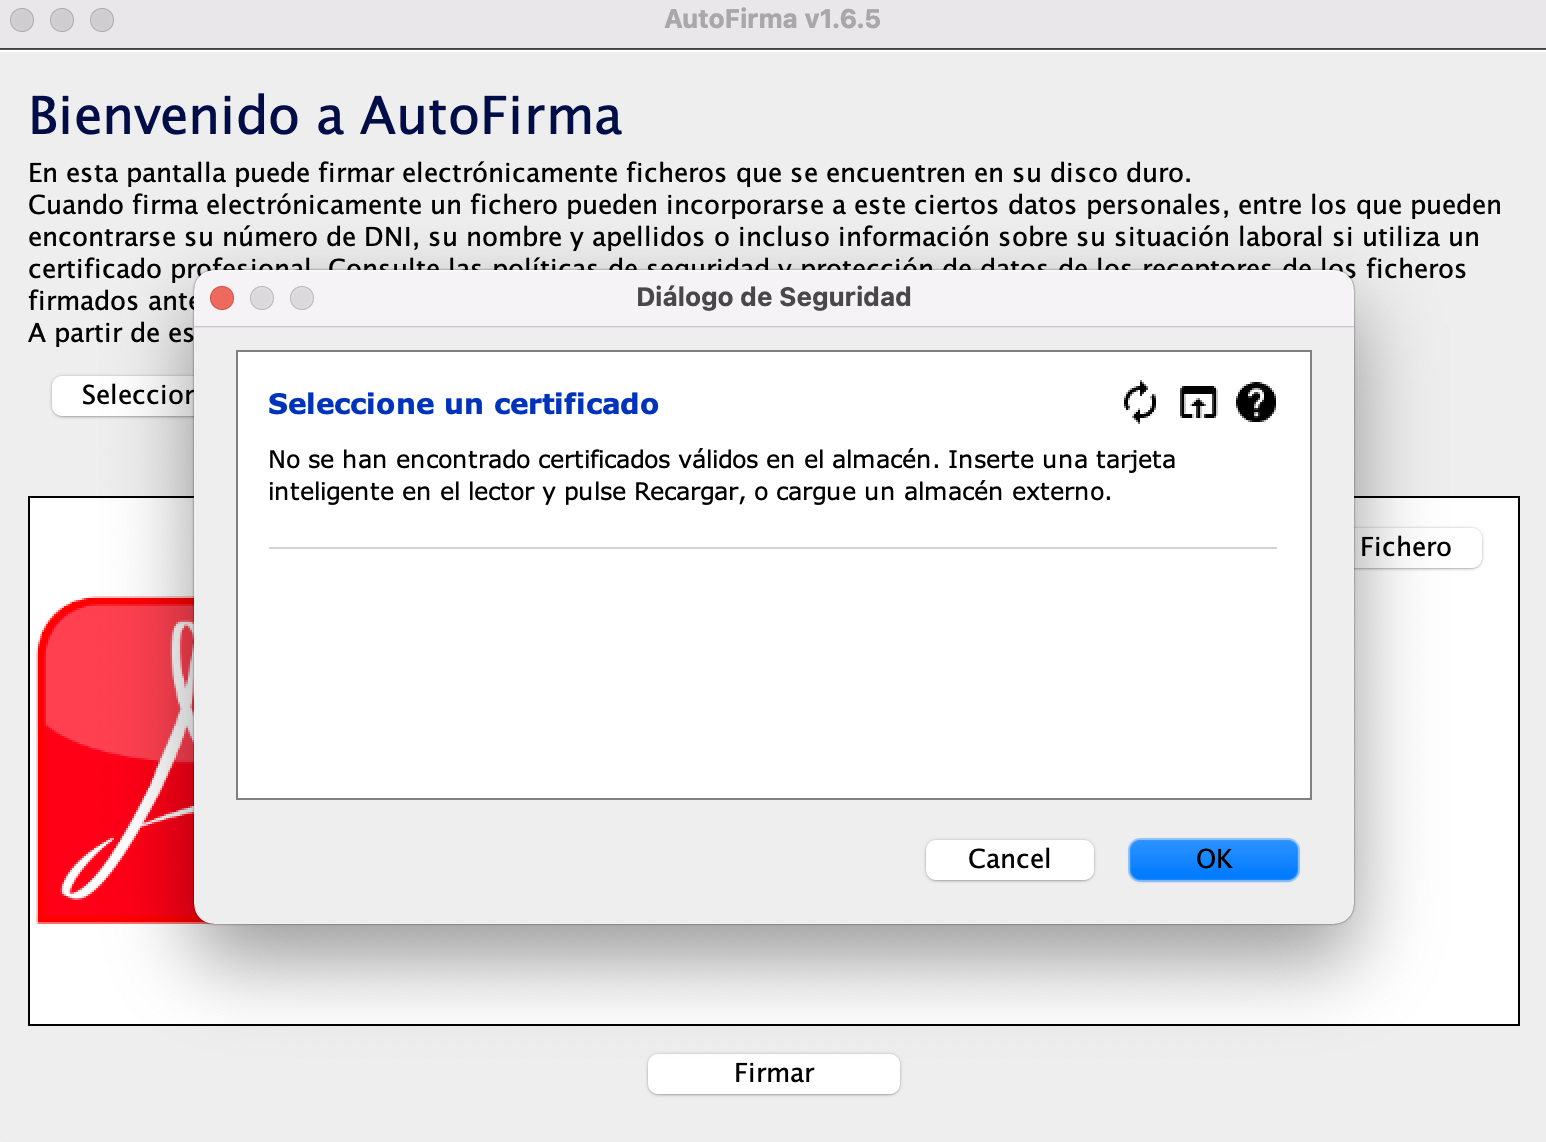The image size is (1546, 1142).
Task: Cancel the certificate selection dialog
Action: point(1010,859)
